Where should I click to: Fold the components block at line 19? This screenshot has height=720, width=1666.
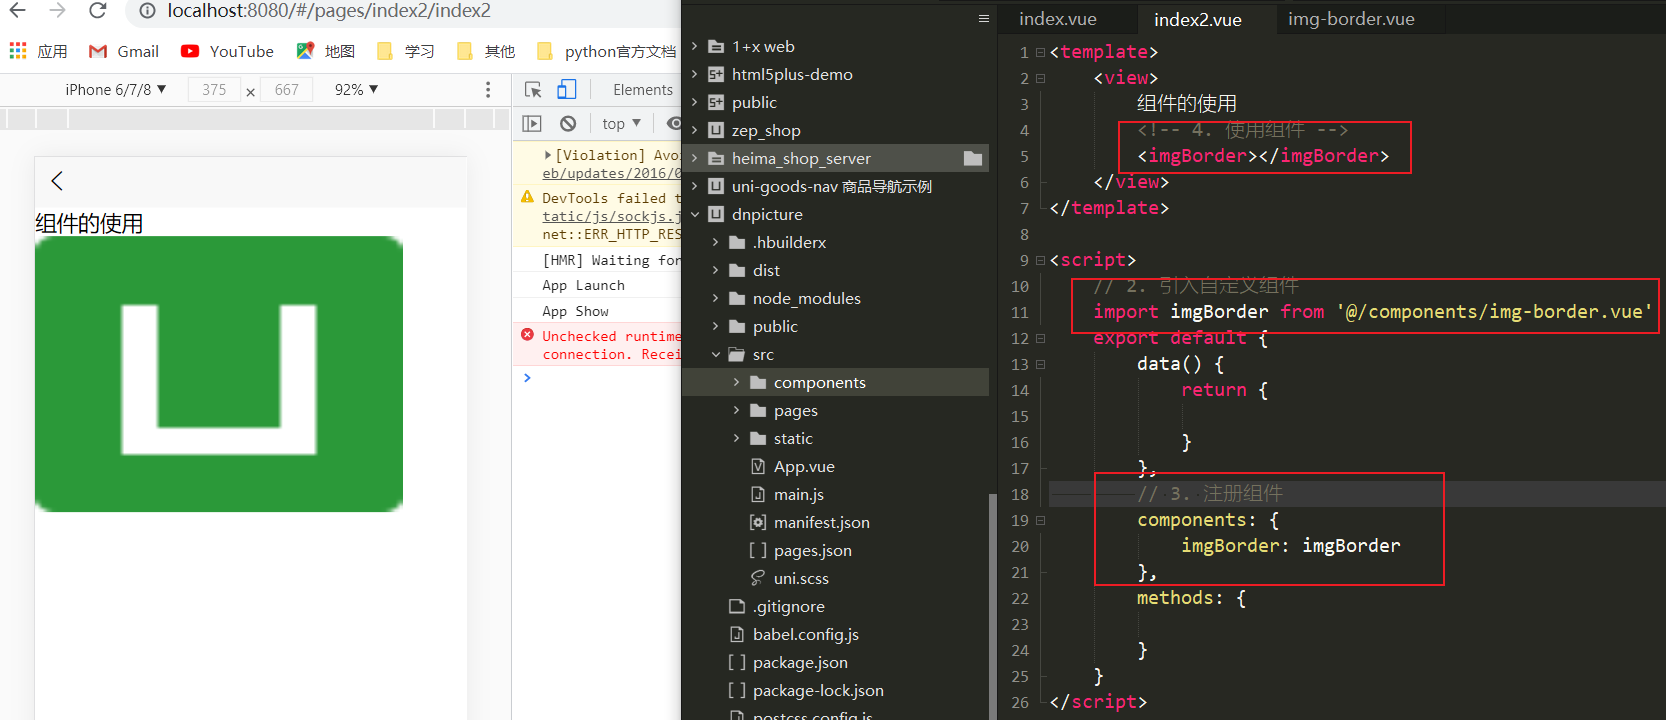coord(1040,520)
